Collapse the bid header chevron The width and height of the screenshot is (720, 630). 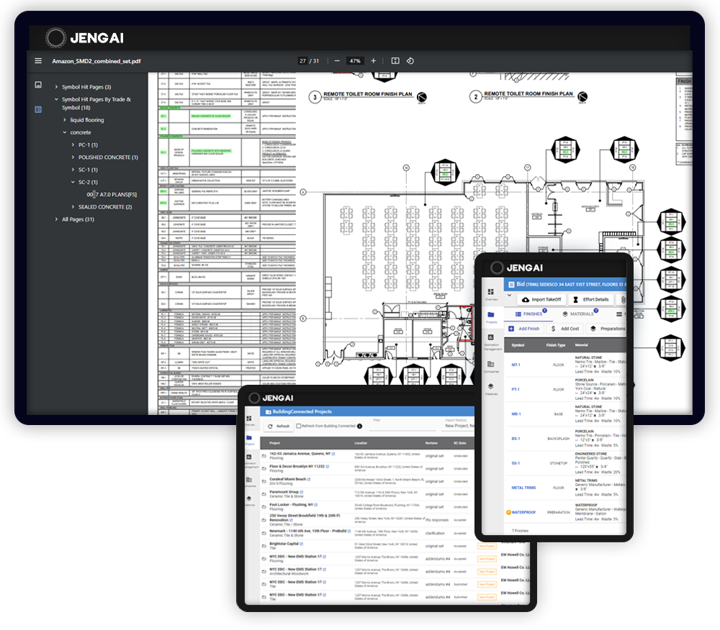pos(509,296)
